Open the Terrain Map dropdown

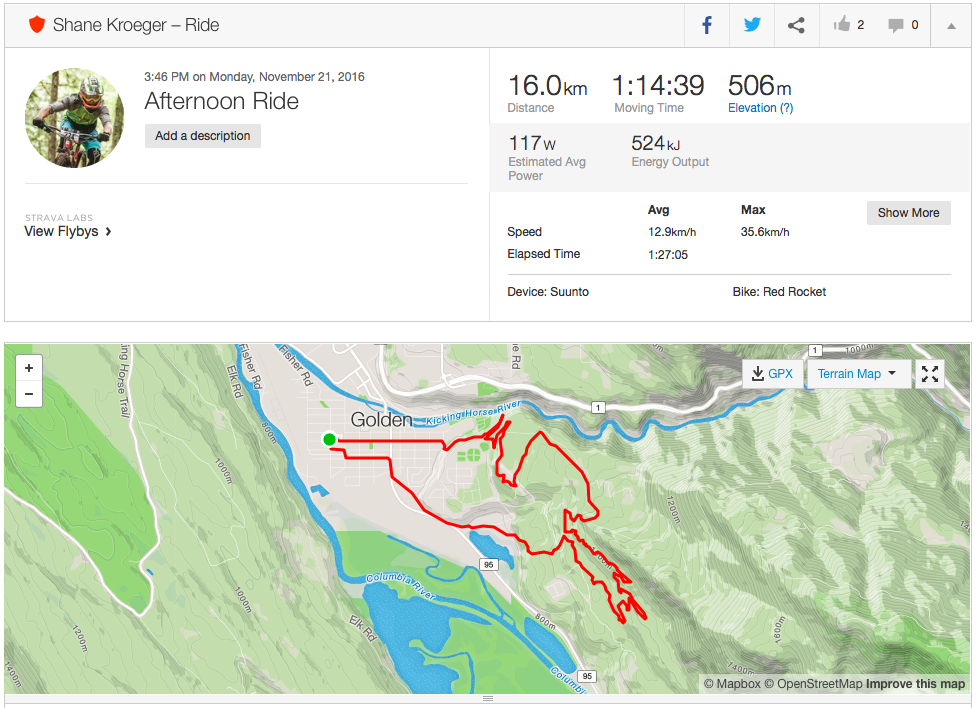click(x=857, y=374)
